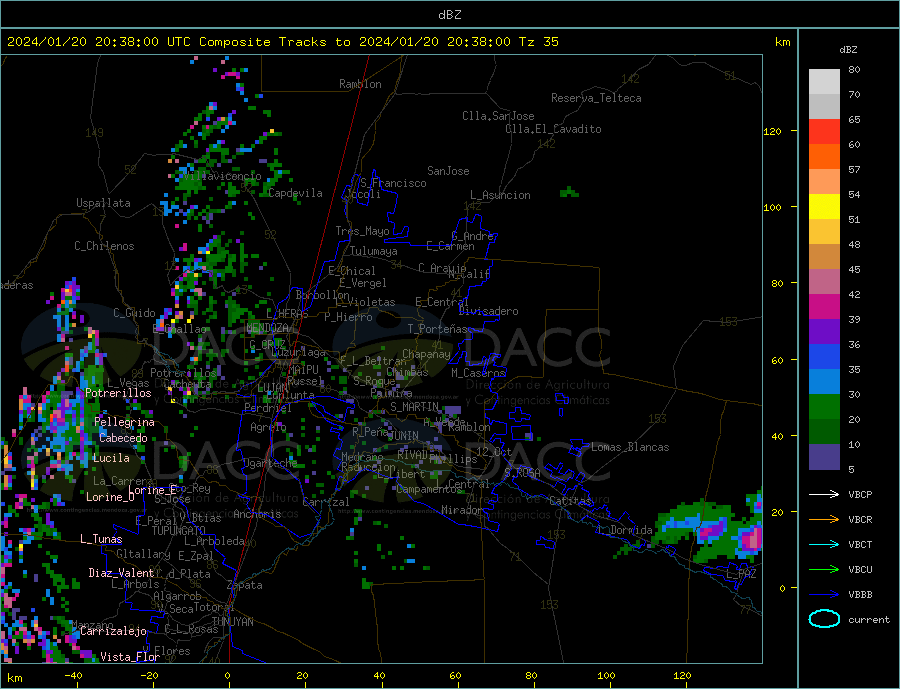Pick the dark slate-purple bottom swatch of scale

824,457
